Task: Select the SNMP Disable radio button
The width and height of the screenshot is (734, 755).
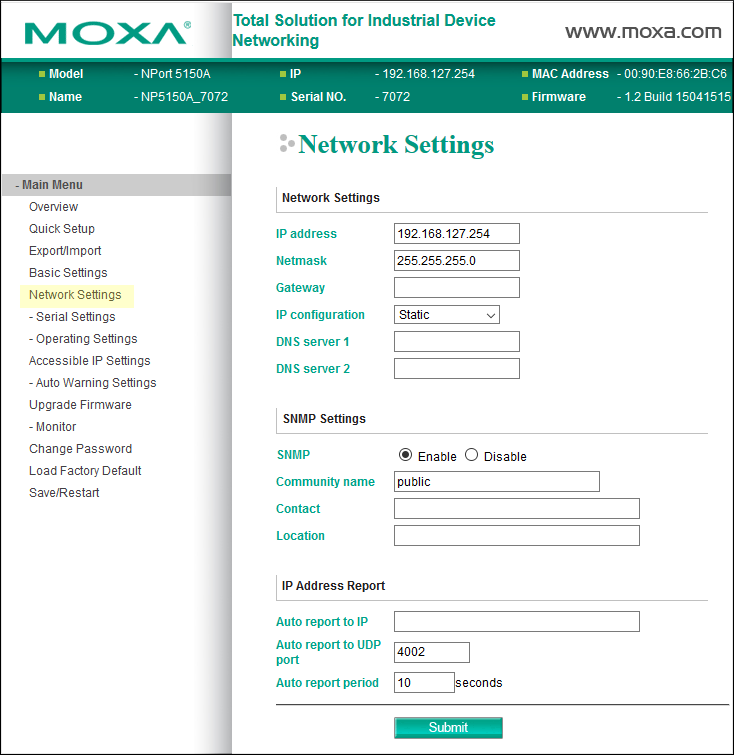Action: click(472, 455)
